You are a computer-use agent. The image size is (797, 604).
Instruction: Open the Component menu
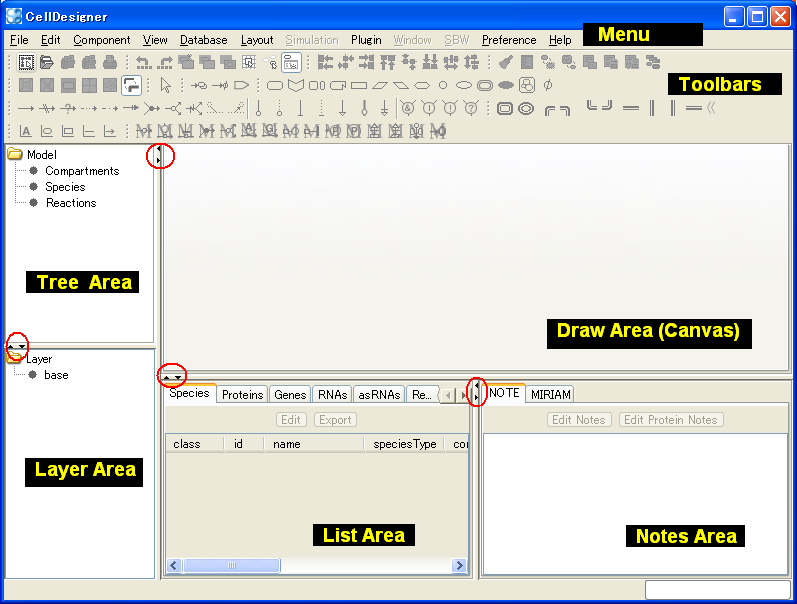click(x=102, y=40)
